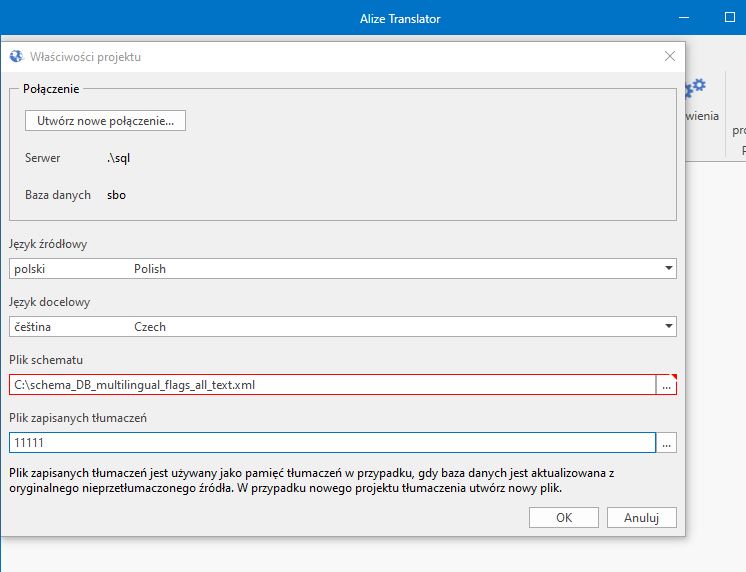Click the Połączenie group header

click(51, 89)
